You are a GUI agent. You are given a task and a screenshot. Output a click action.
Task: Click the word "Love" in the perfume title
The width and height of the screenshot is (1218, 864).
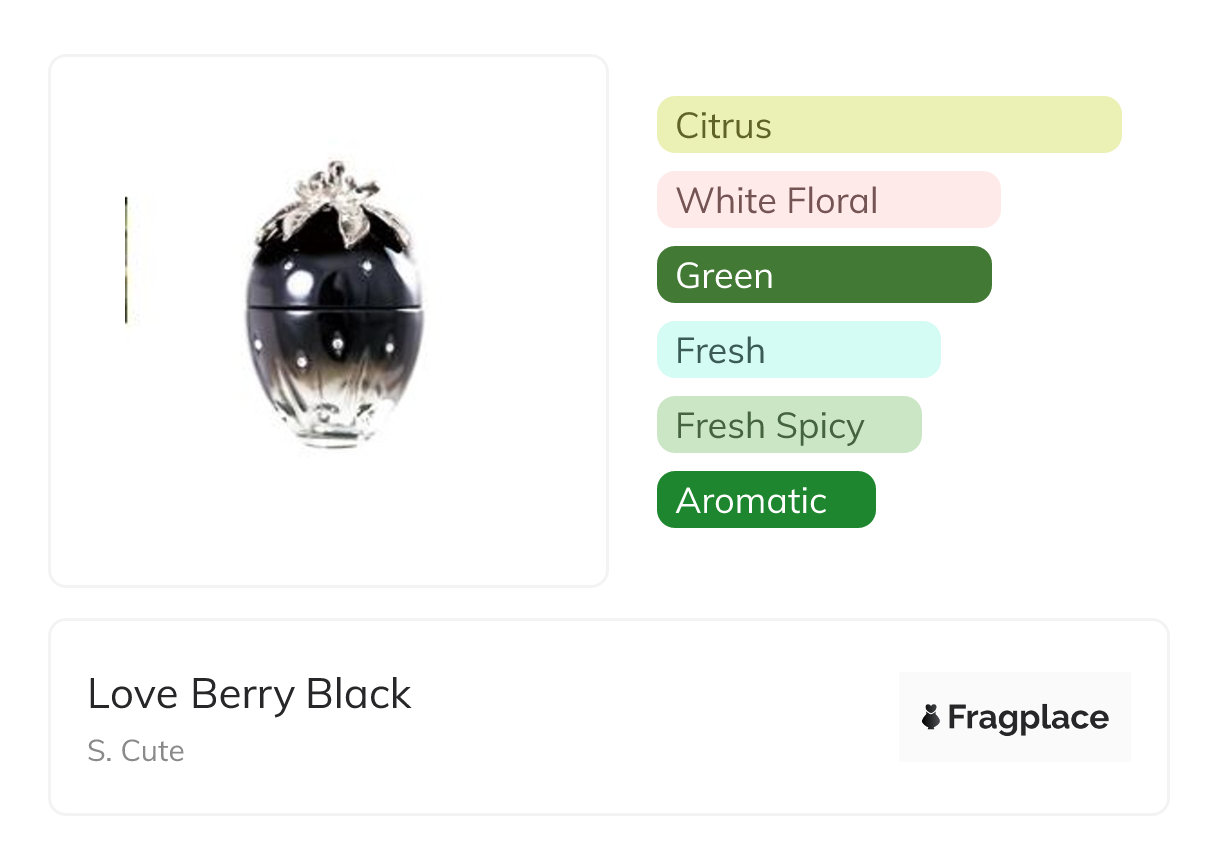click(x=133, y=694)
